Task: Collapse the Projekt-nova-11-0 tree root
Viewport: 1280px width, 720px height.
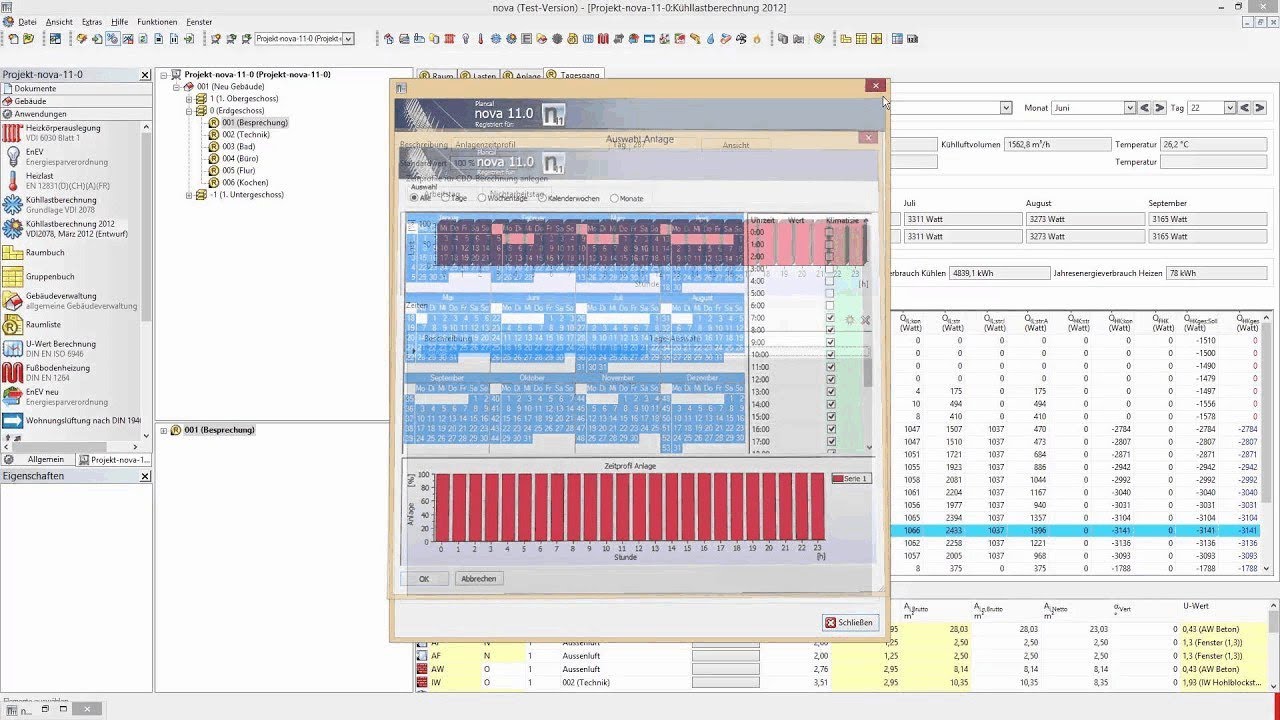Action: click(163, 74)
